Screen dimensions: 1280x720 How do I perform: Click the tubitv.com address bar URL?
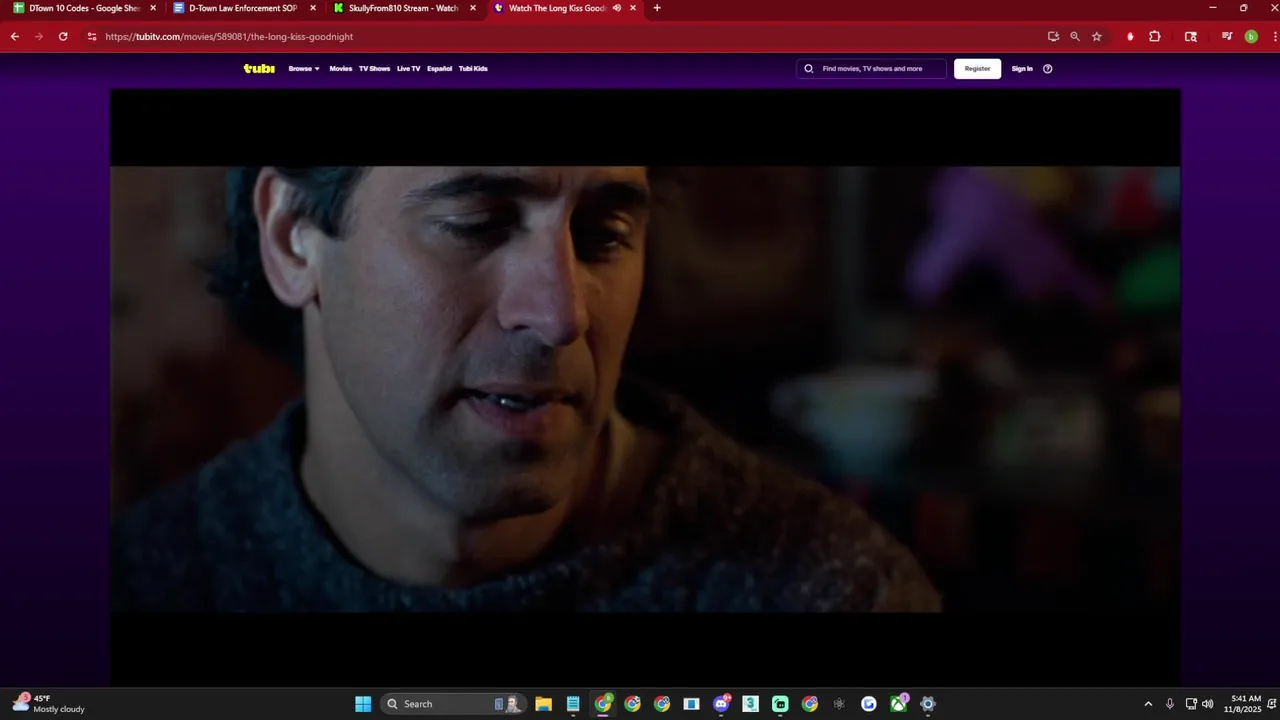coord(229,37)
